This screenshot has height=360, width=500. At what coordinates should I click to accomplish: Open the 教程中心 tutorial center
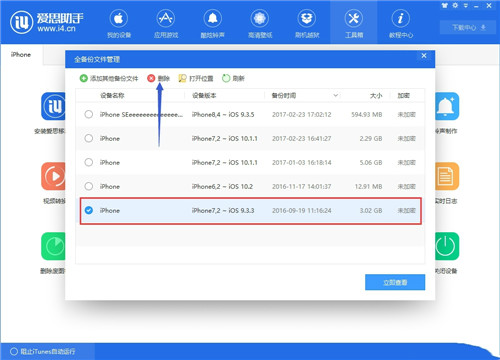pyautogui.click(x=401, y=23)
